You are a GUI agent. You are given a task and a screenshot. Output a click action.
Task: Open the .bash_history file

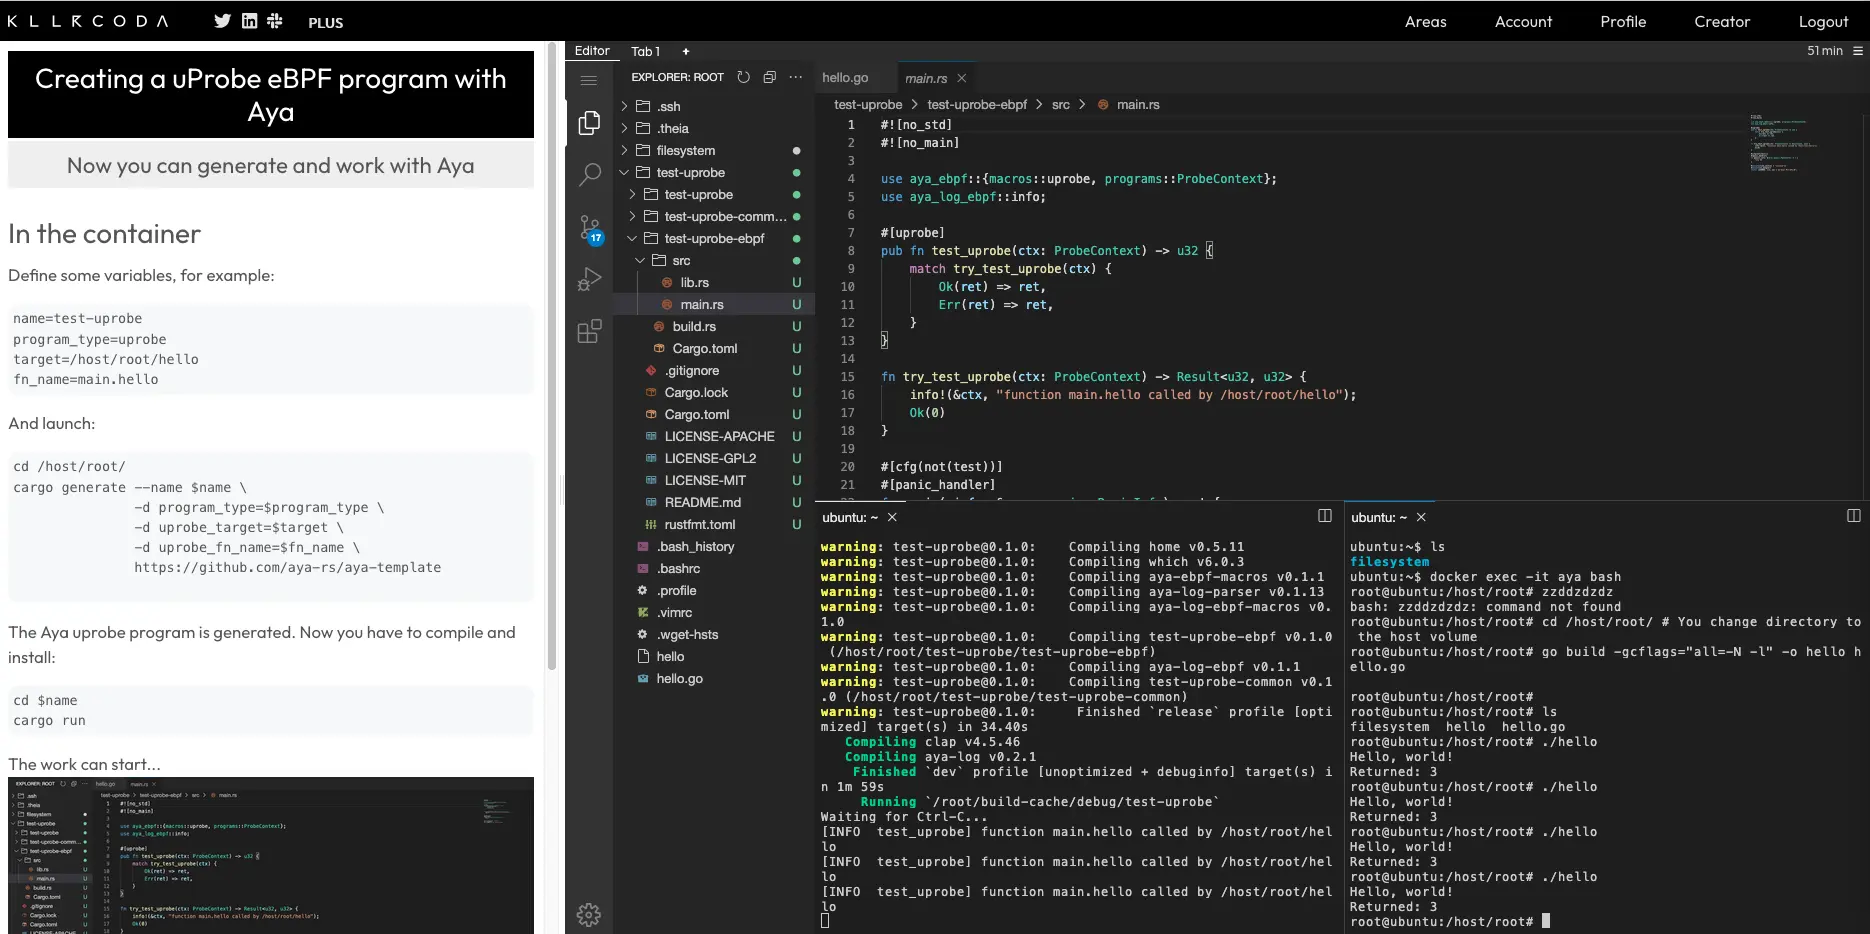(x=714, y=546)
